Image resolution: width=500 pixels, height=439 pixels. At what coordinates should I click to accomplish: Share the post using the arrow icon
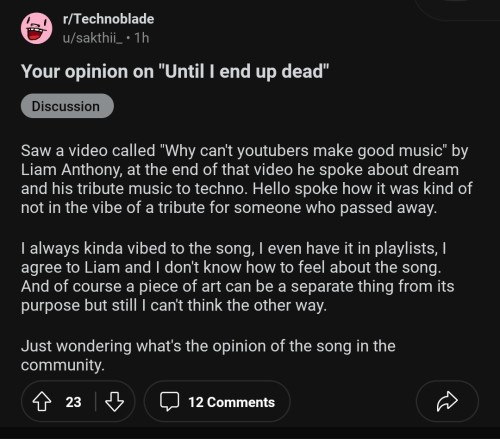447,401
